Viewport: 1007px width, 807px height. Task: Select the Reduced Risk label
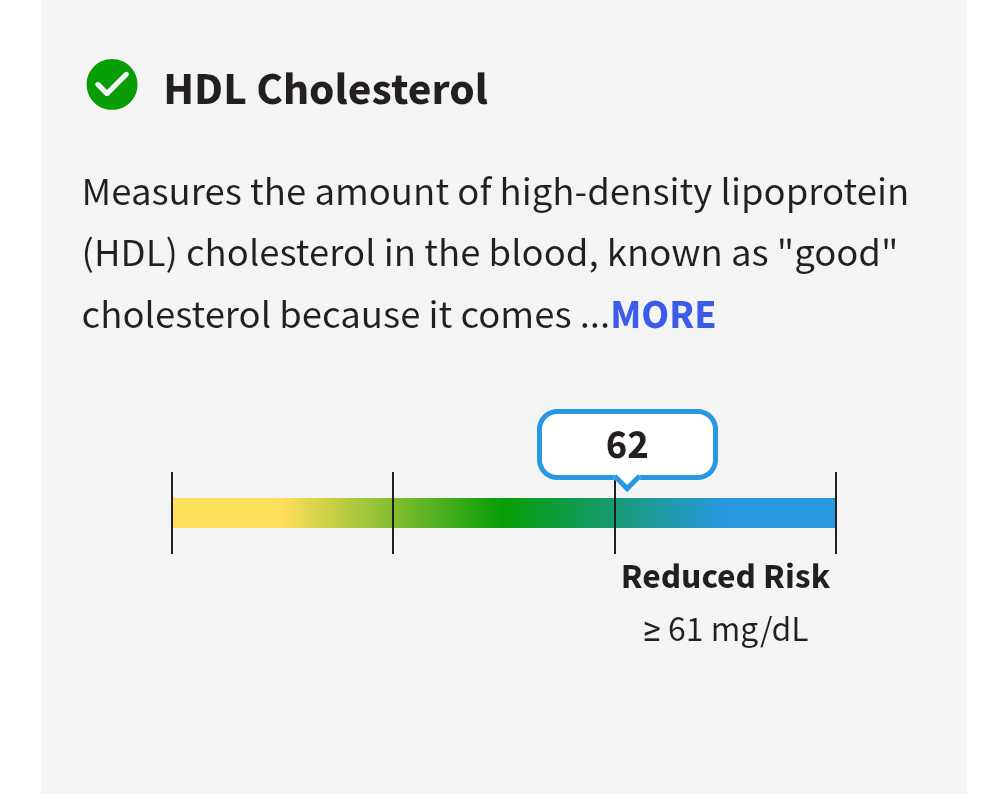[725, 577]
